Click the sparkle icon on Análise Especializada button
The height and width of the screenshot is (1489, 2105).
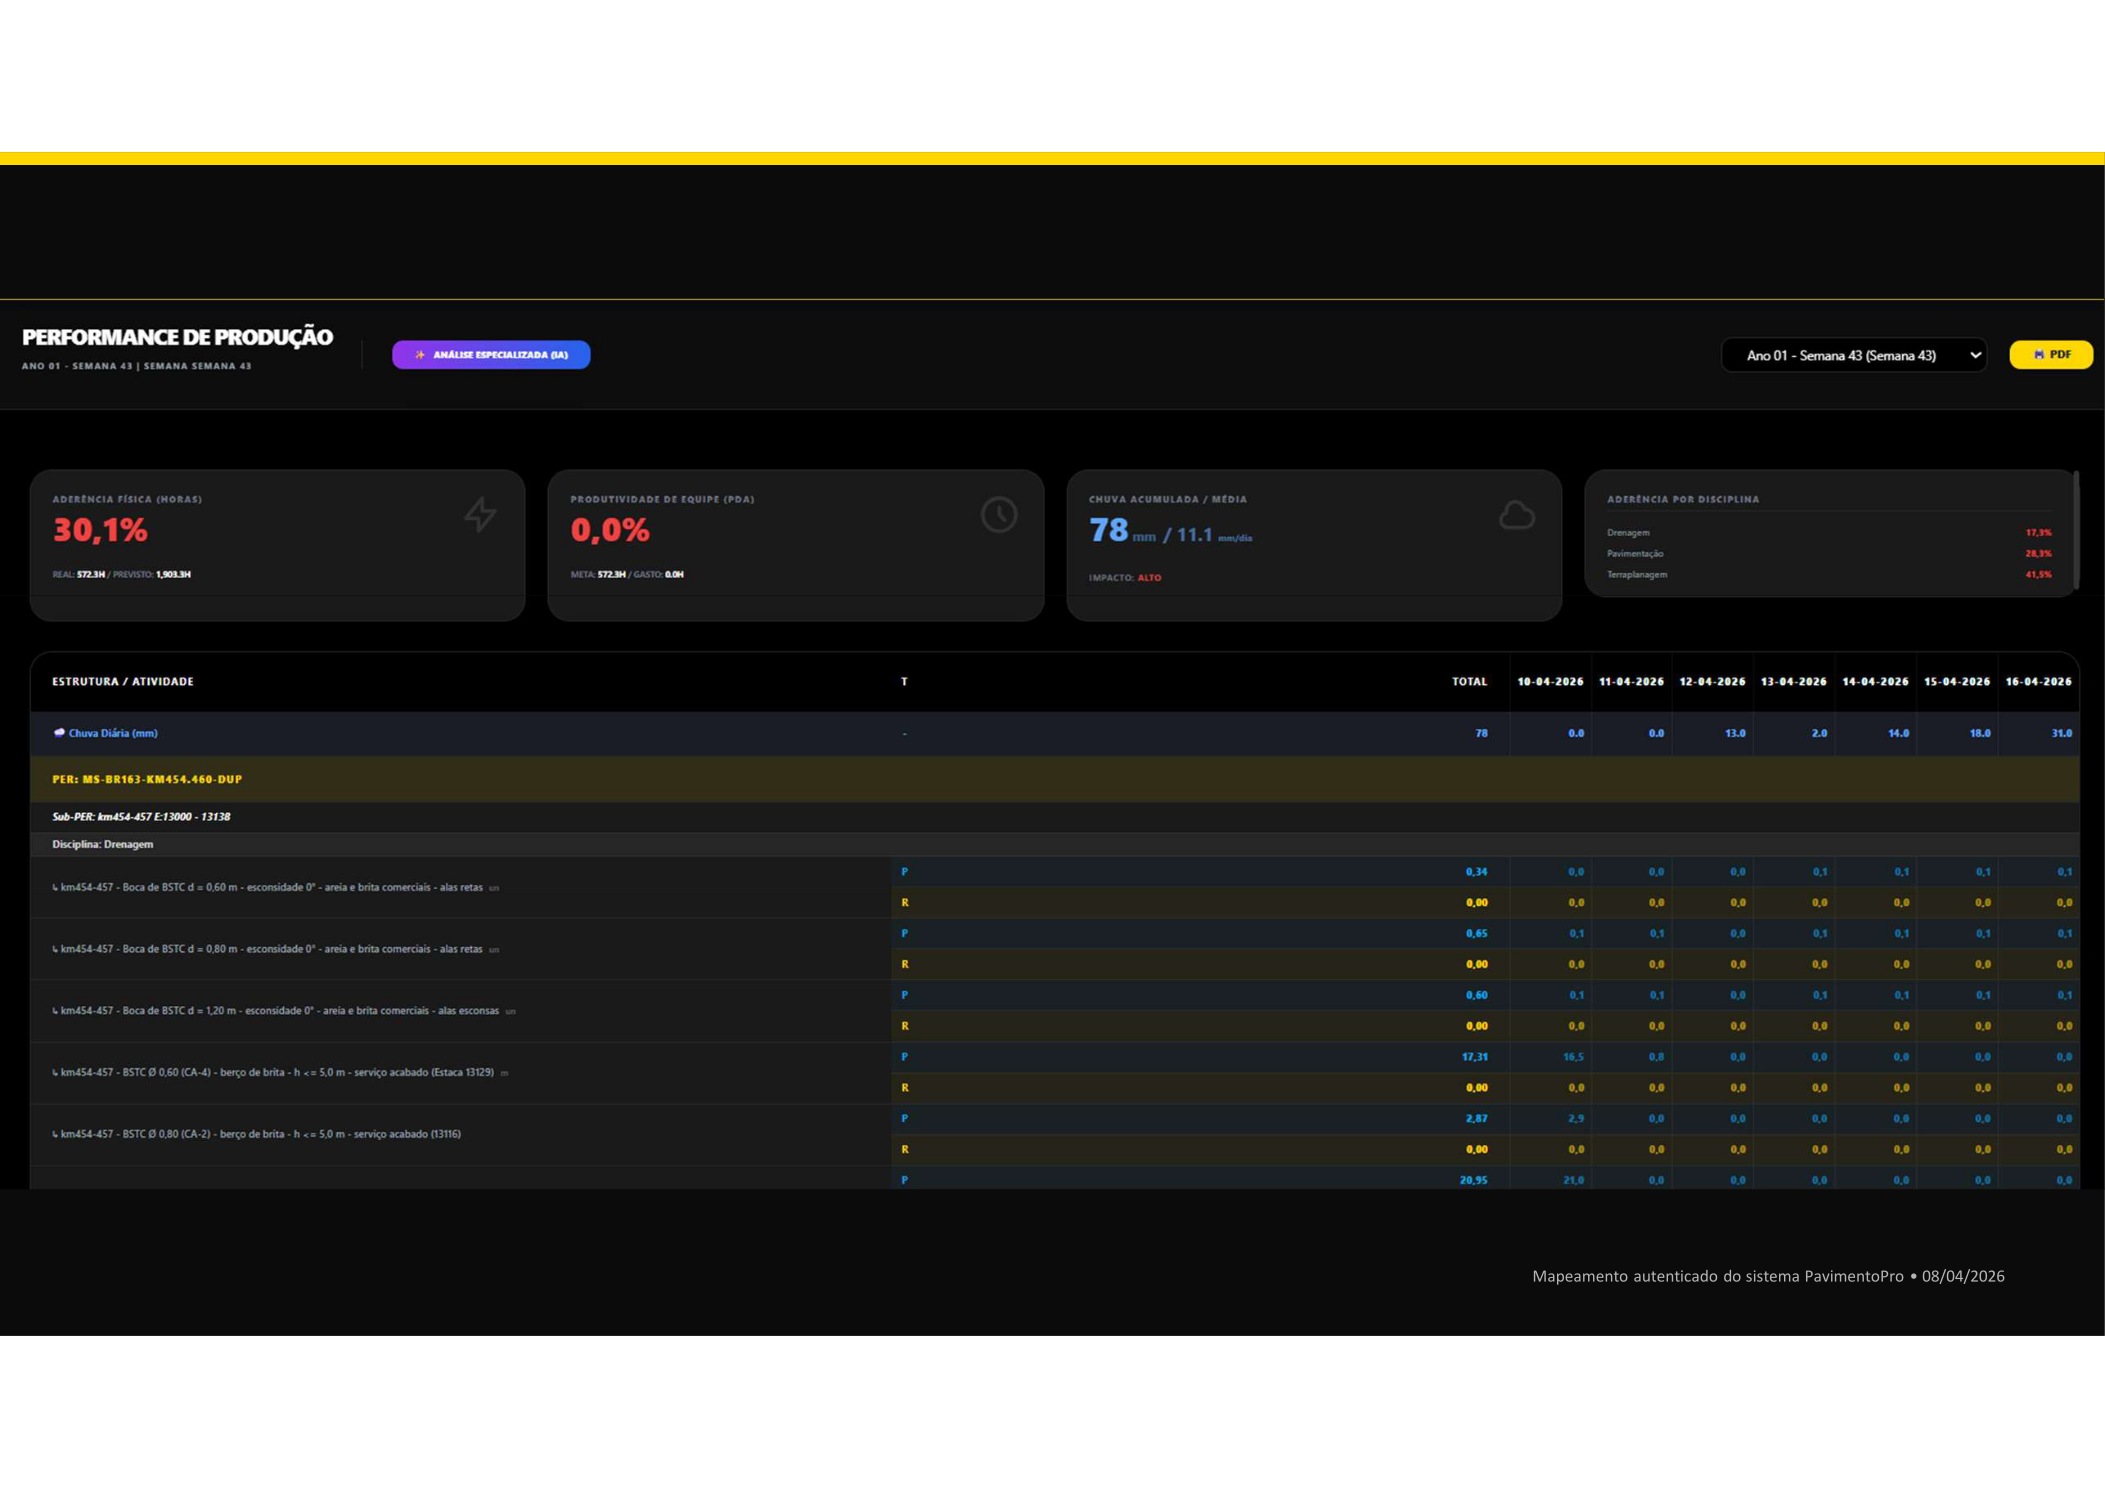420,355
